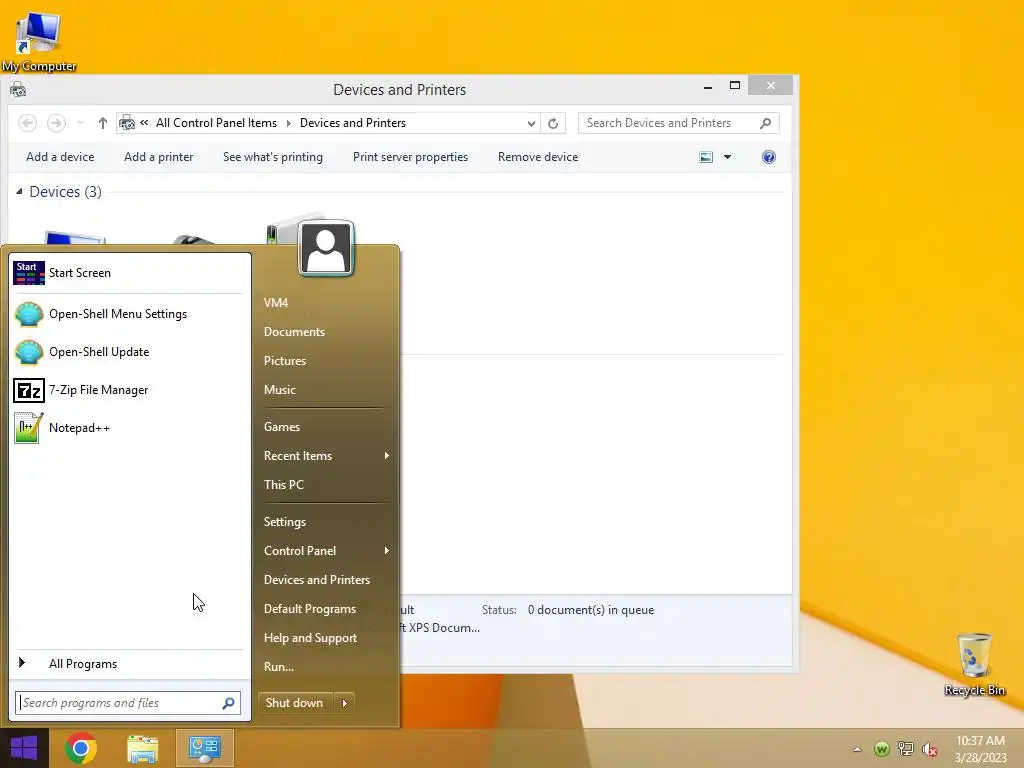Click the Back arrow in Devices and Printers

tap(27, 123)
